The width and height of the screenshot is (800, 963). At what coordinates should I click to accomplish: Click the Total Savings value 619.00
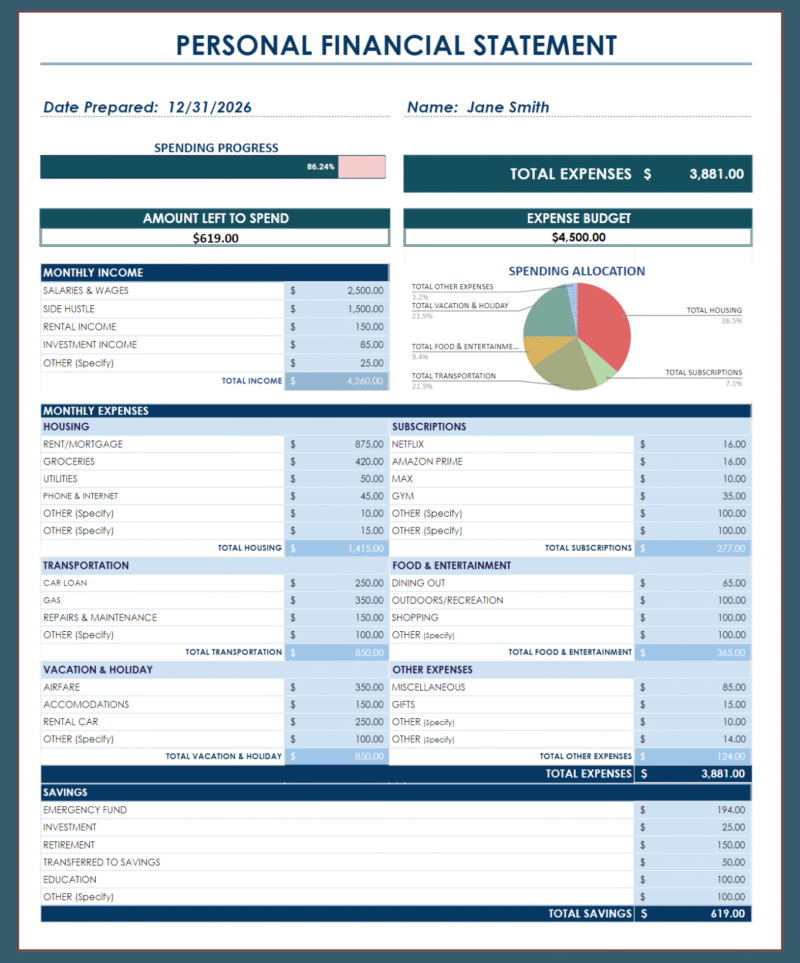[693, 914]
